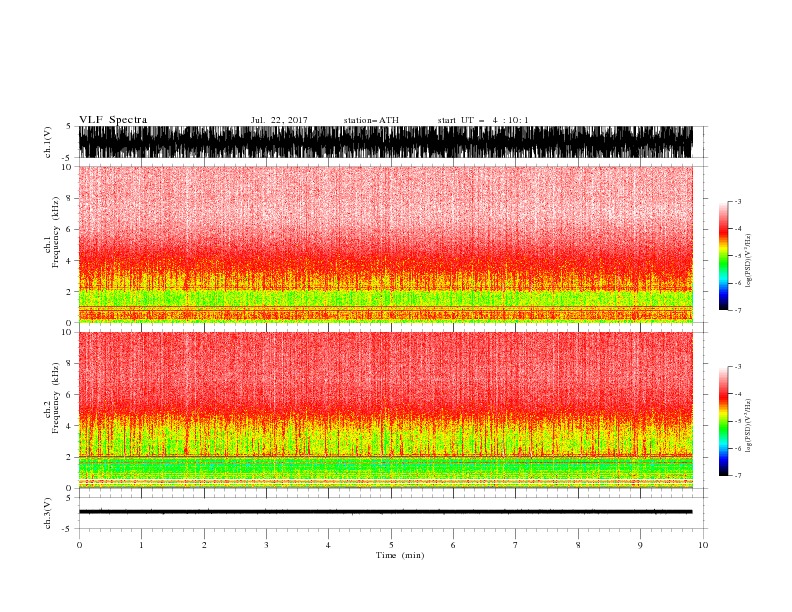
Task: Click the ch.2 colorbar "-7" scale value
Action: point(738,476)
